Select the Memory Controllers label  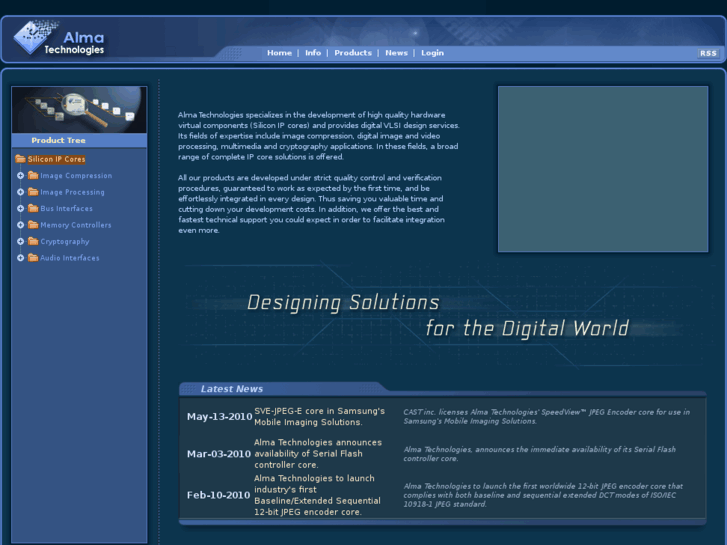tap(76, 225)
